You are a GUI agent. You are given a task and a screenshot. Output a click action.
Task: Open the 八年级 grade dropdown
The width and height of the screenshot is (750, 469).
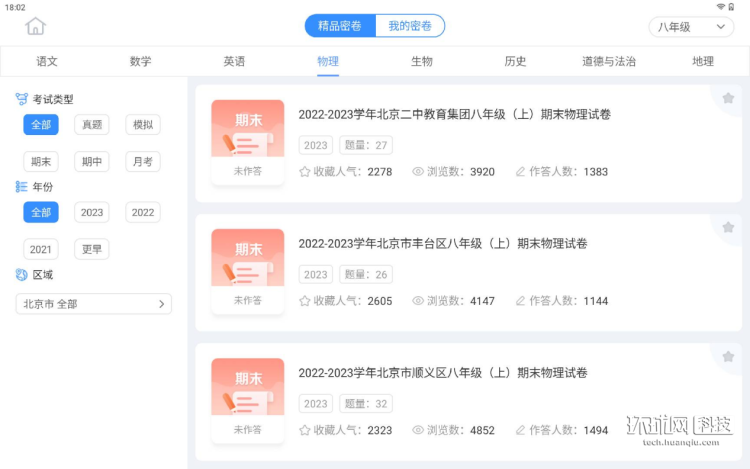tap(683, 27)
